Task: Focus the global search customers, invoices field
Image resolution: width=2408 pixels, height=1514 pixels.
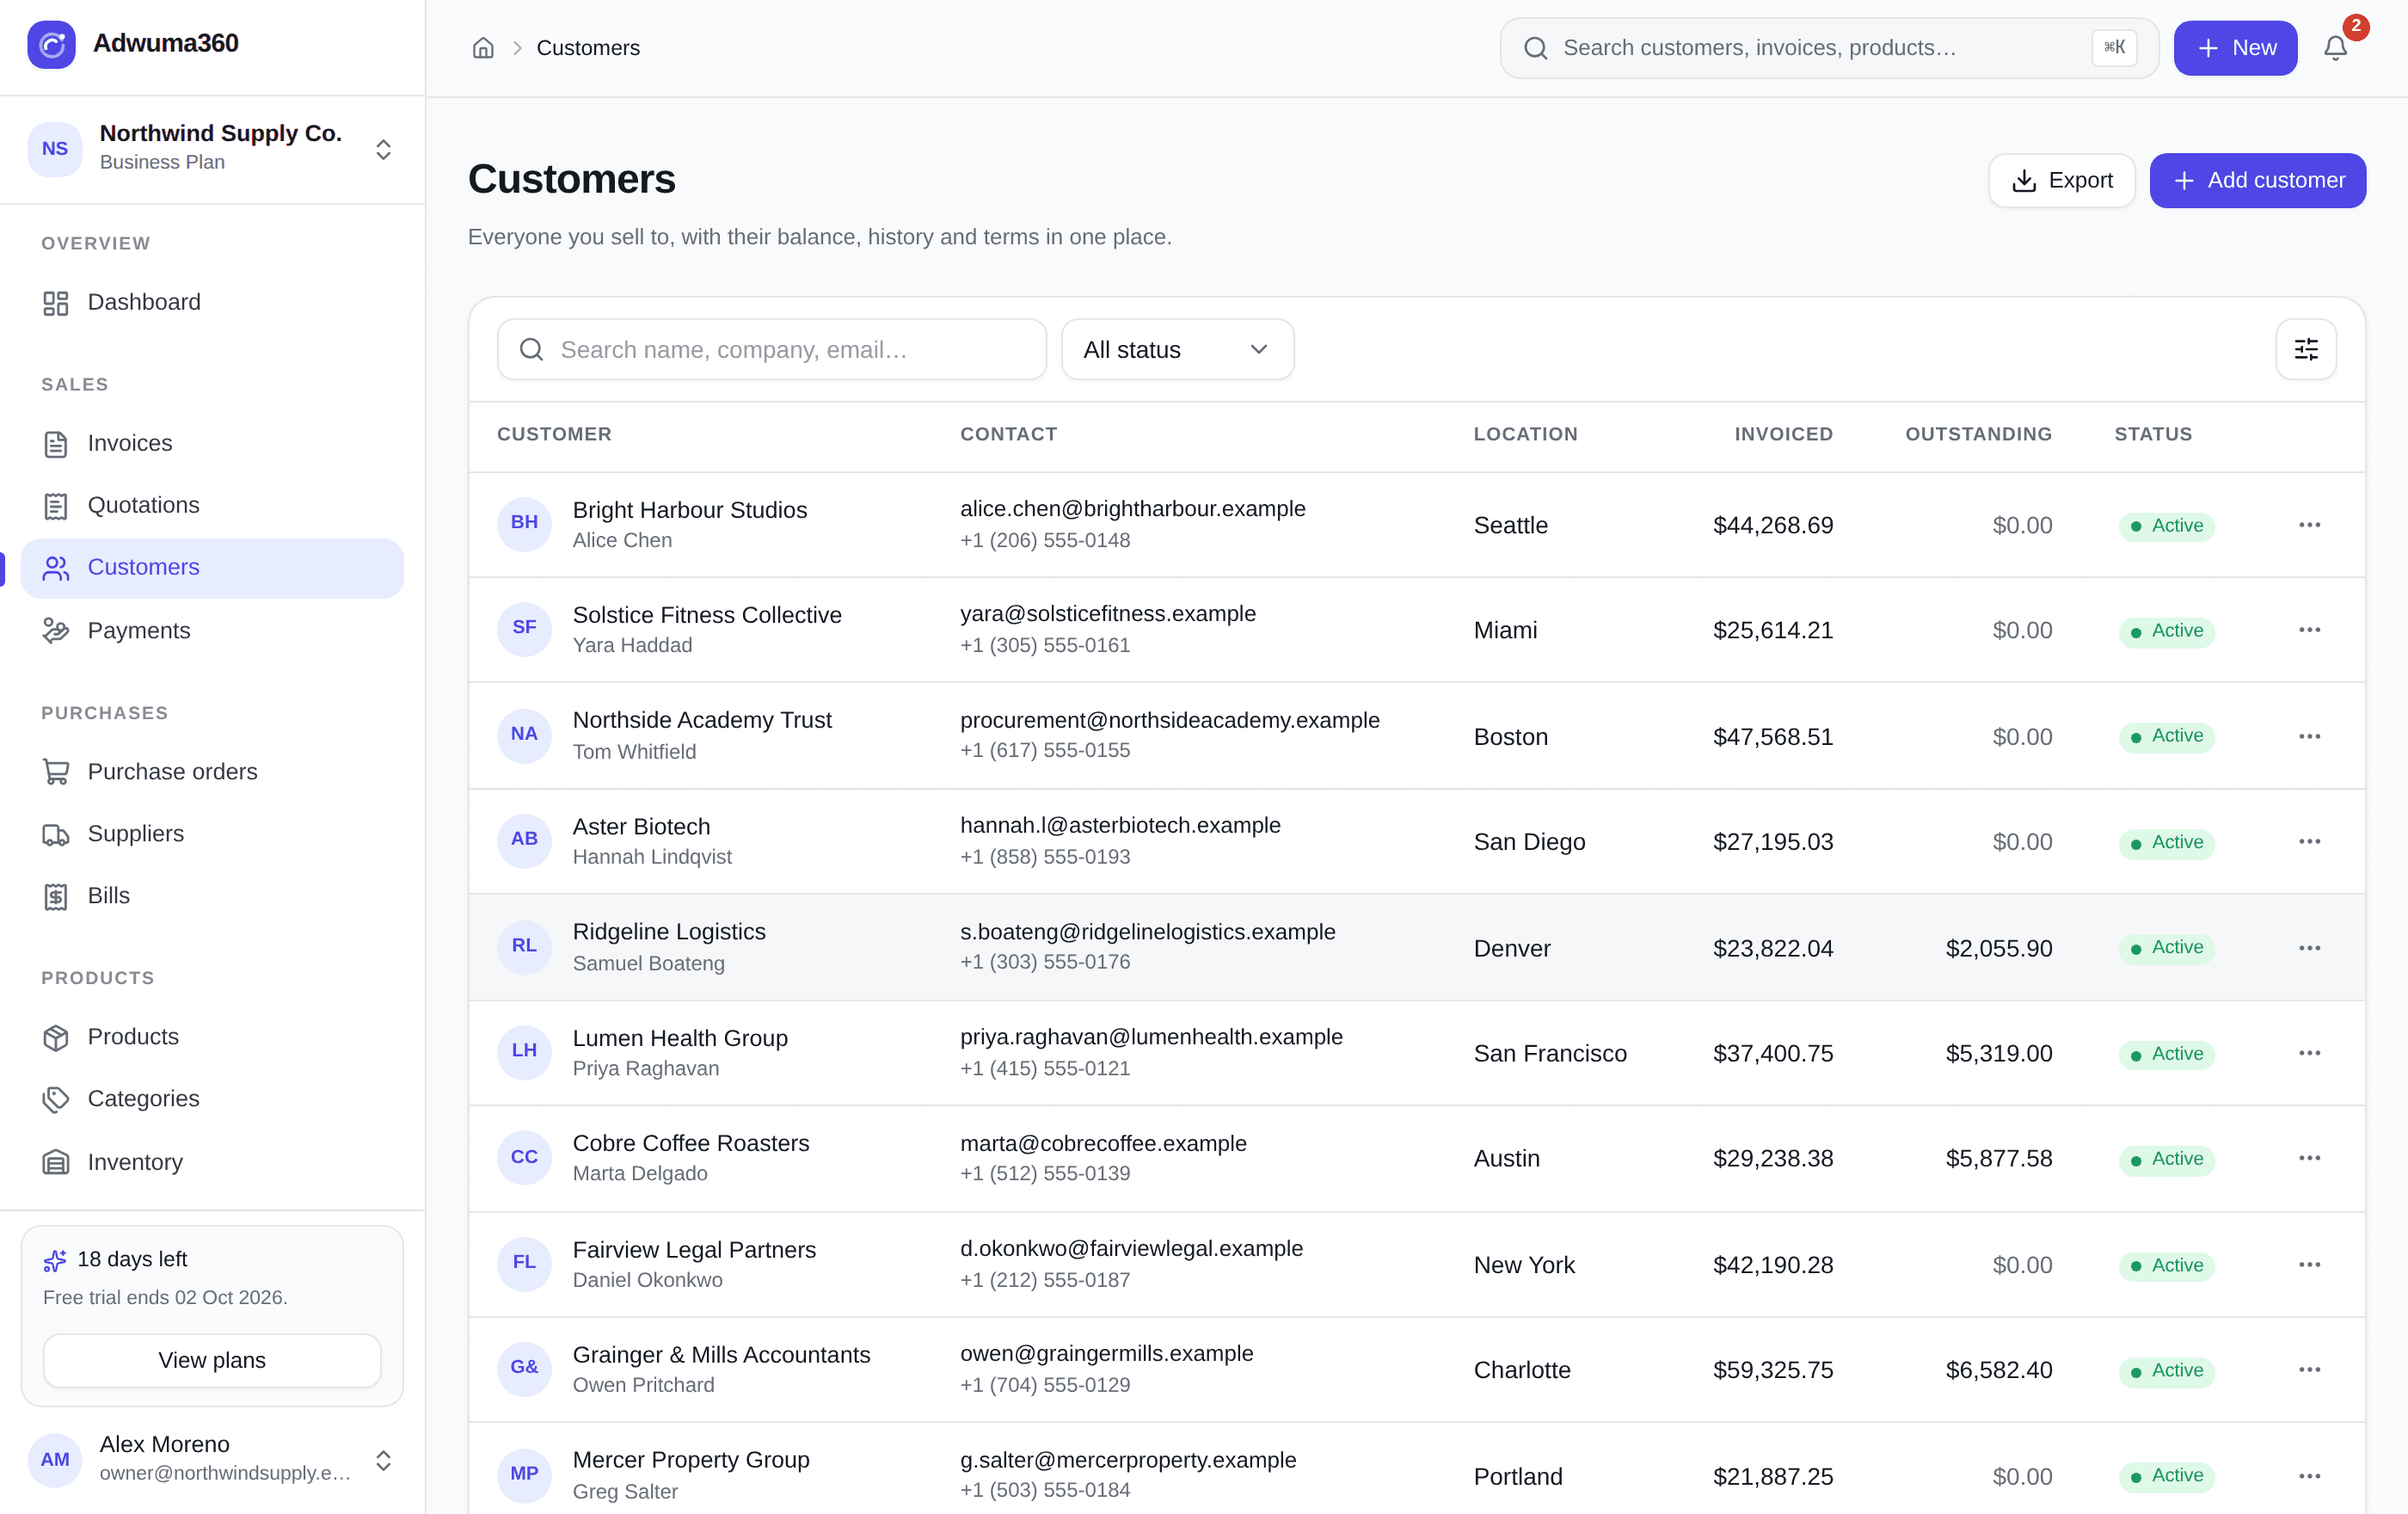Action: tap(1828, 48)
